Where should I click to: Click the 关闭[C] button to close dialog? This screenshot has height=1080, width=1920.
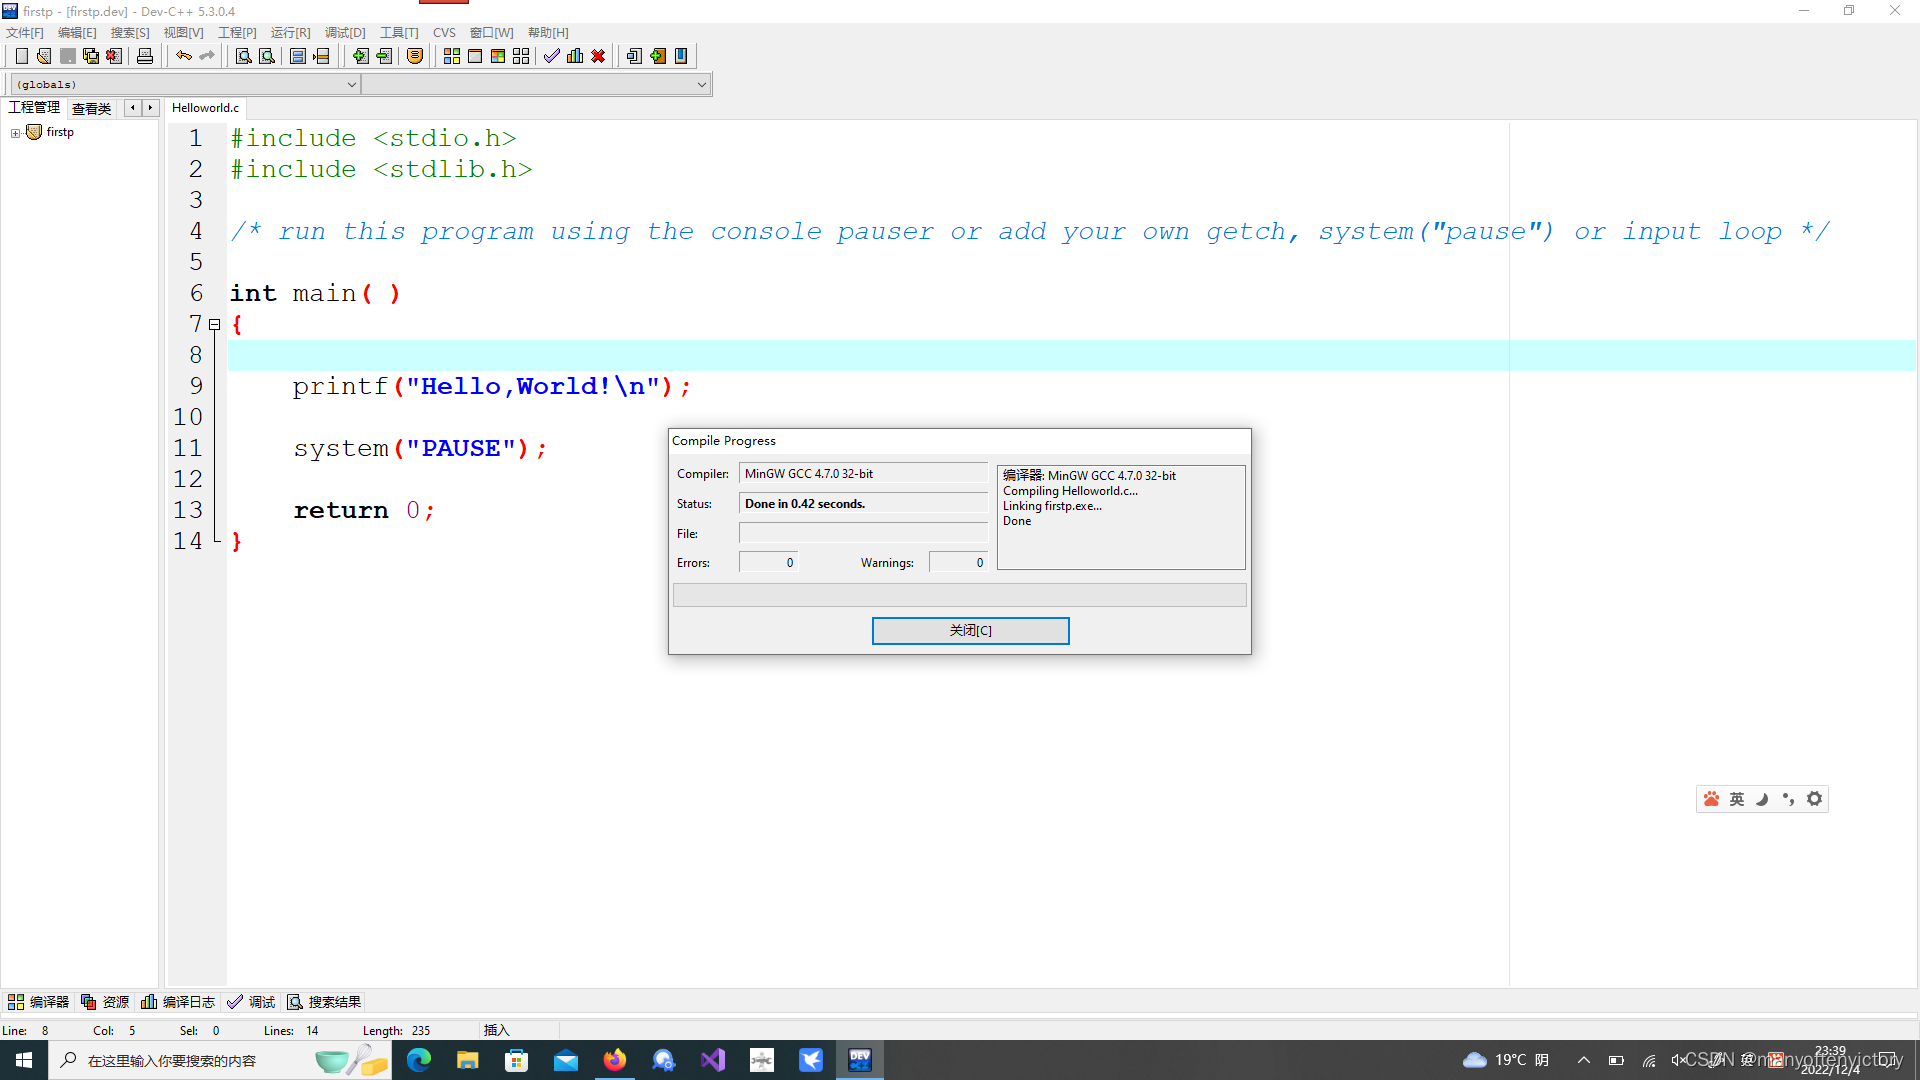(969, 629)
